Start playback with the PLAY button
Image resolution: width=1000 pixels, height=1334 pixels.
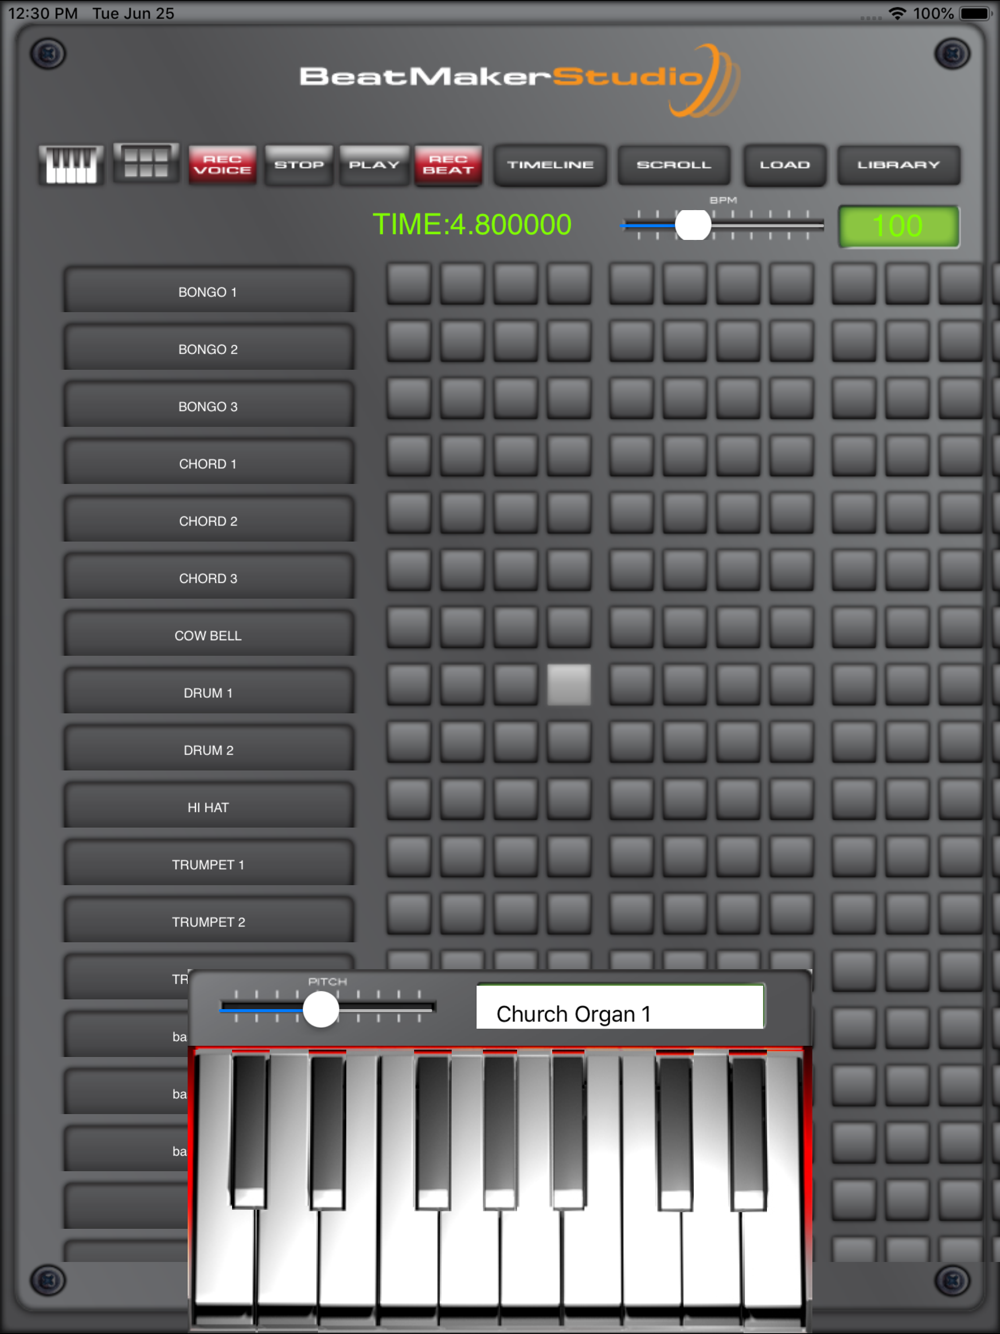coord(374,165)
